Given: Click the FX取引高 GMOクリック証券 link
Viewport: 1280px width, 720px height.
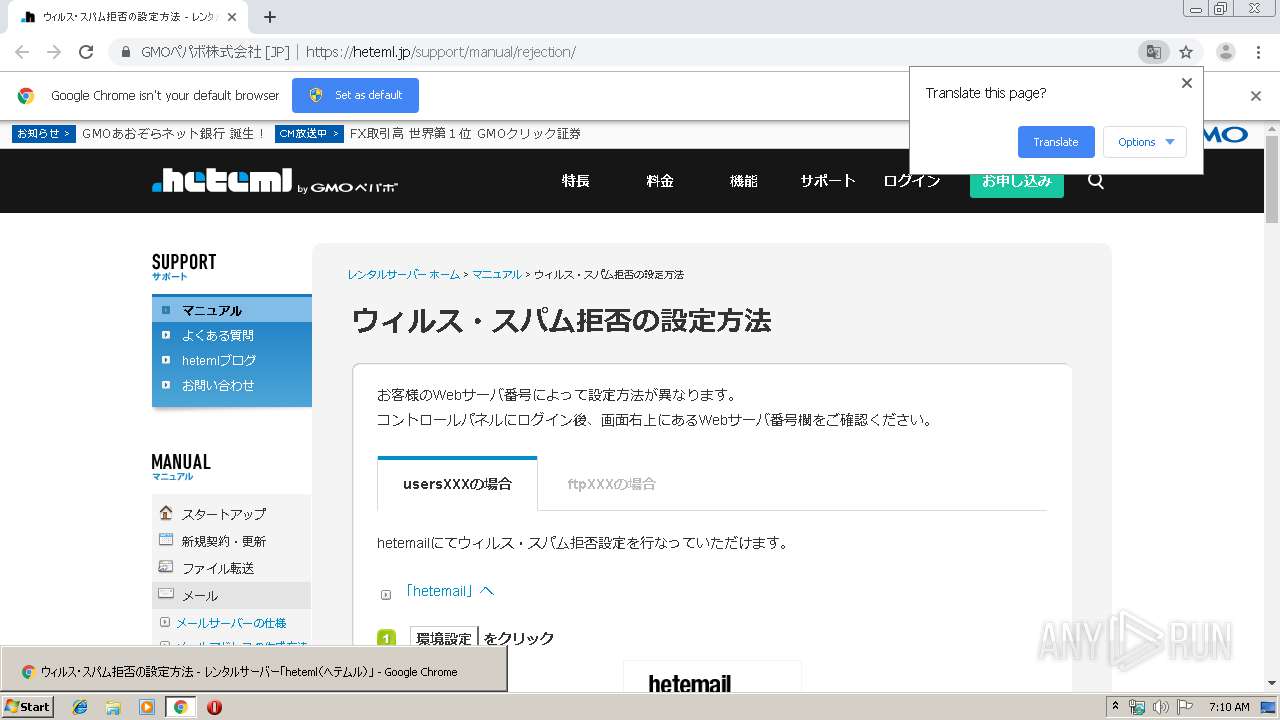Looking at the screenshot, I should click(465, 133).
